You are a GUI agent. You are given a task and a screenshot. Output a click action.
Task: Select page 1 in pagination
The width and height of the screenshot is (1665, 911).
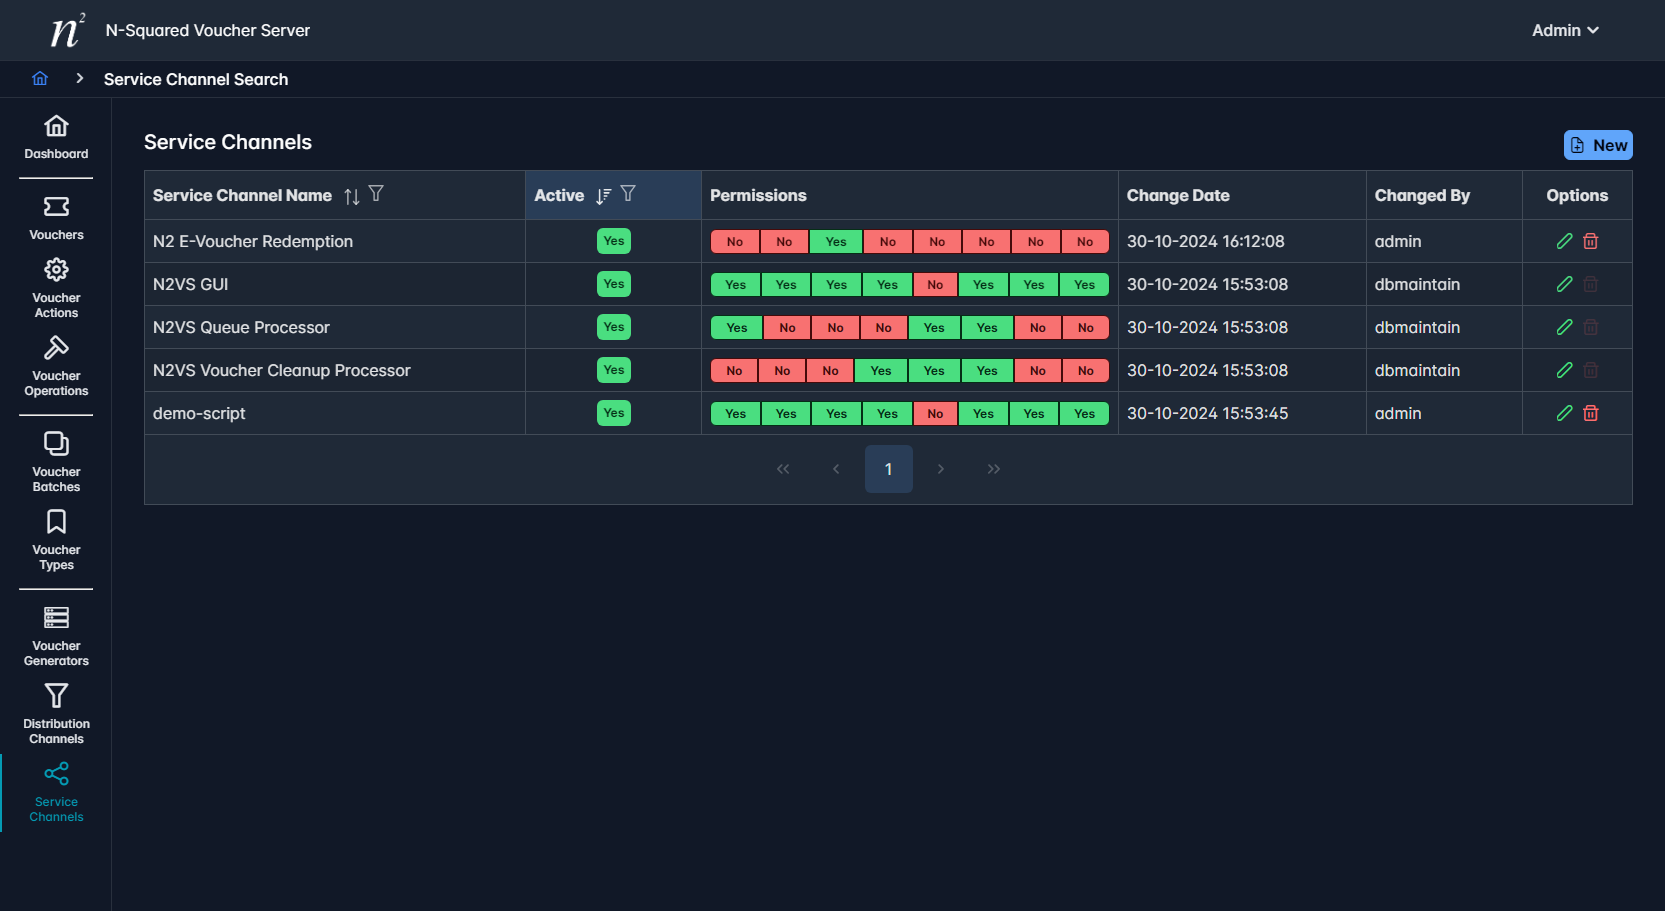pyautogui.click(x=888, y=469)
